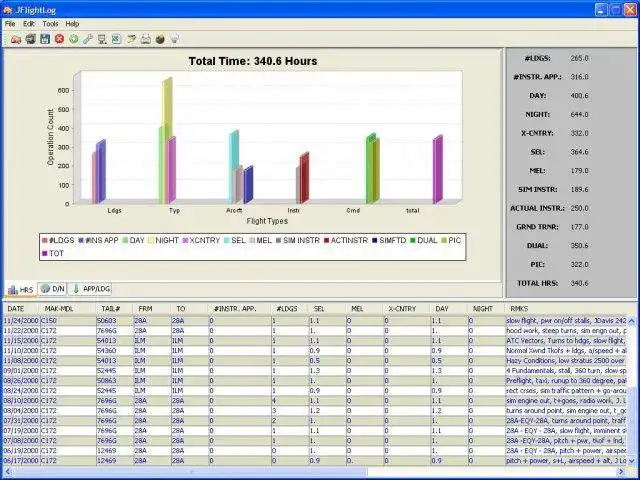
Task: Click the horizontal scrollbar right arrow
Action: (622, 472)
